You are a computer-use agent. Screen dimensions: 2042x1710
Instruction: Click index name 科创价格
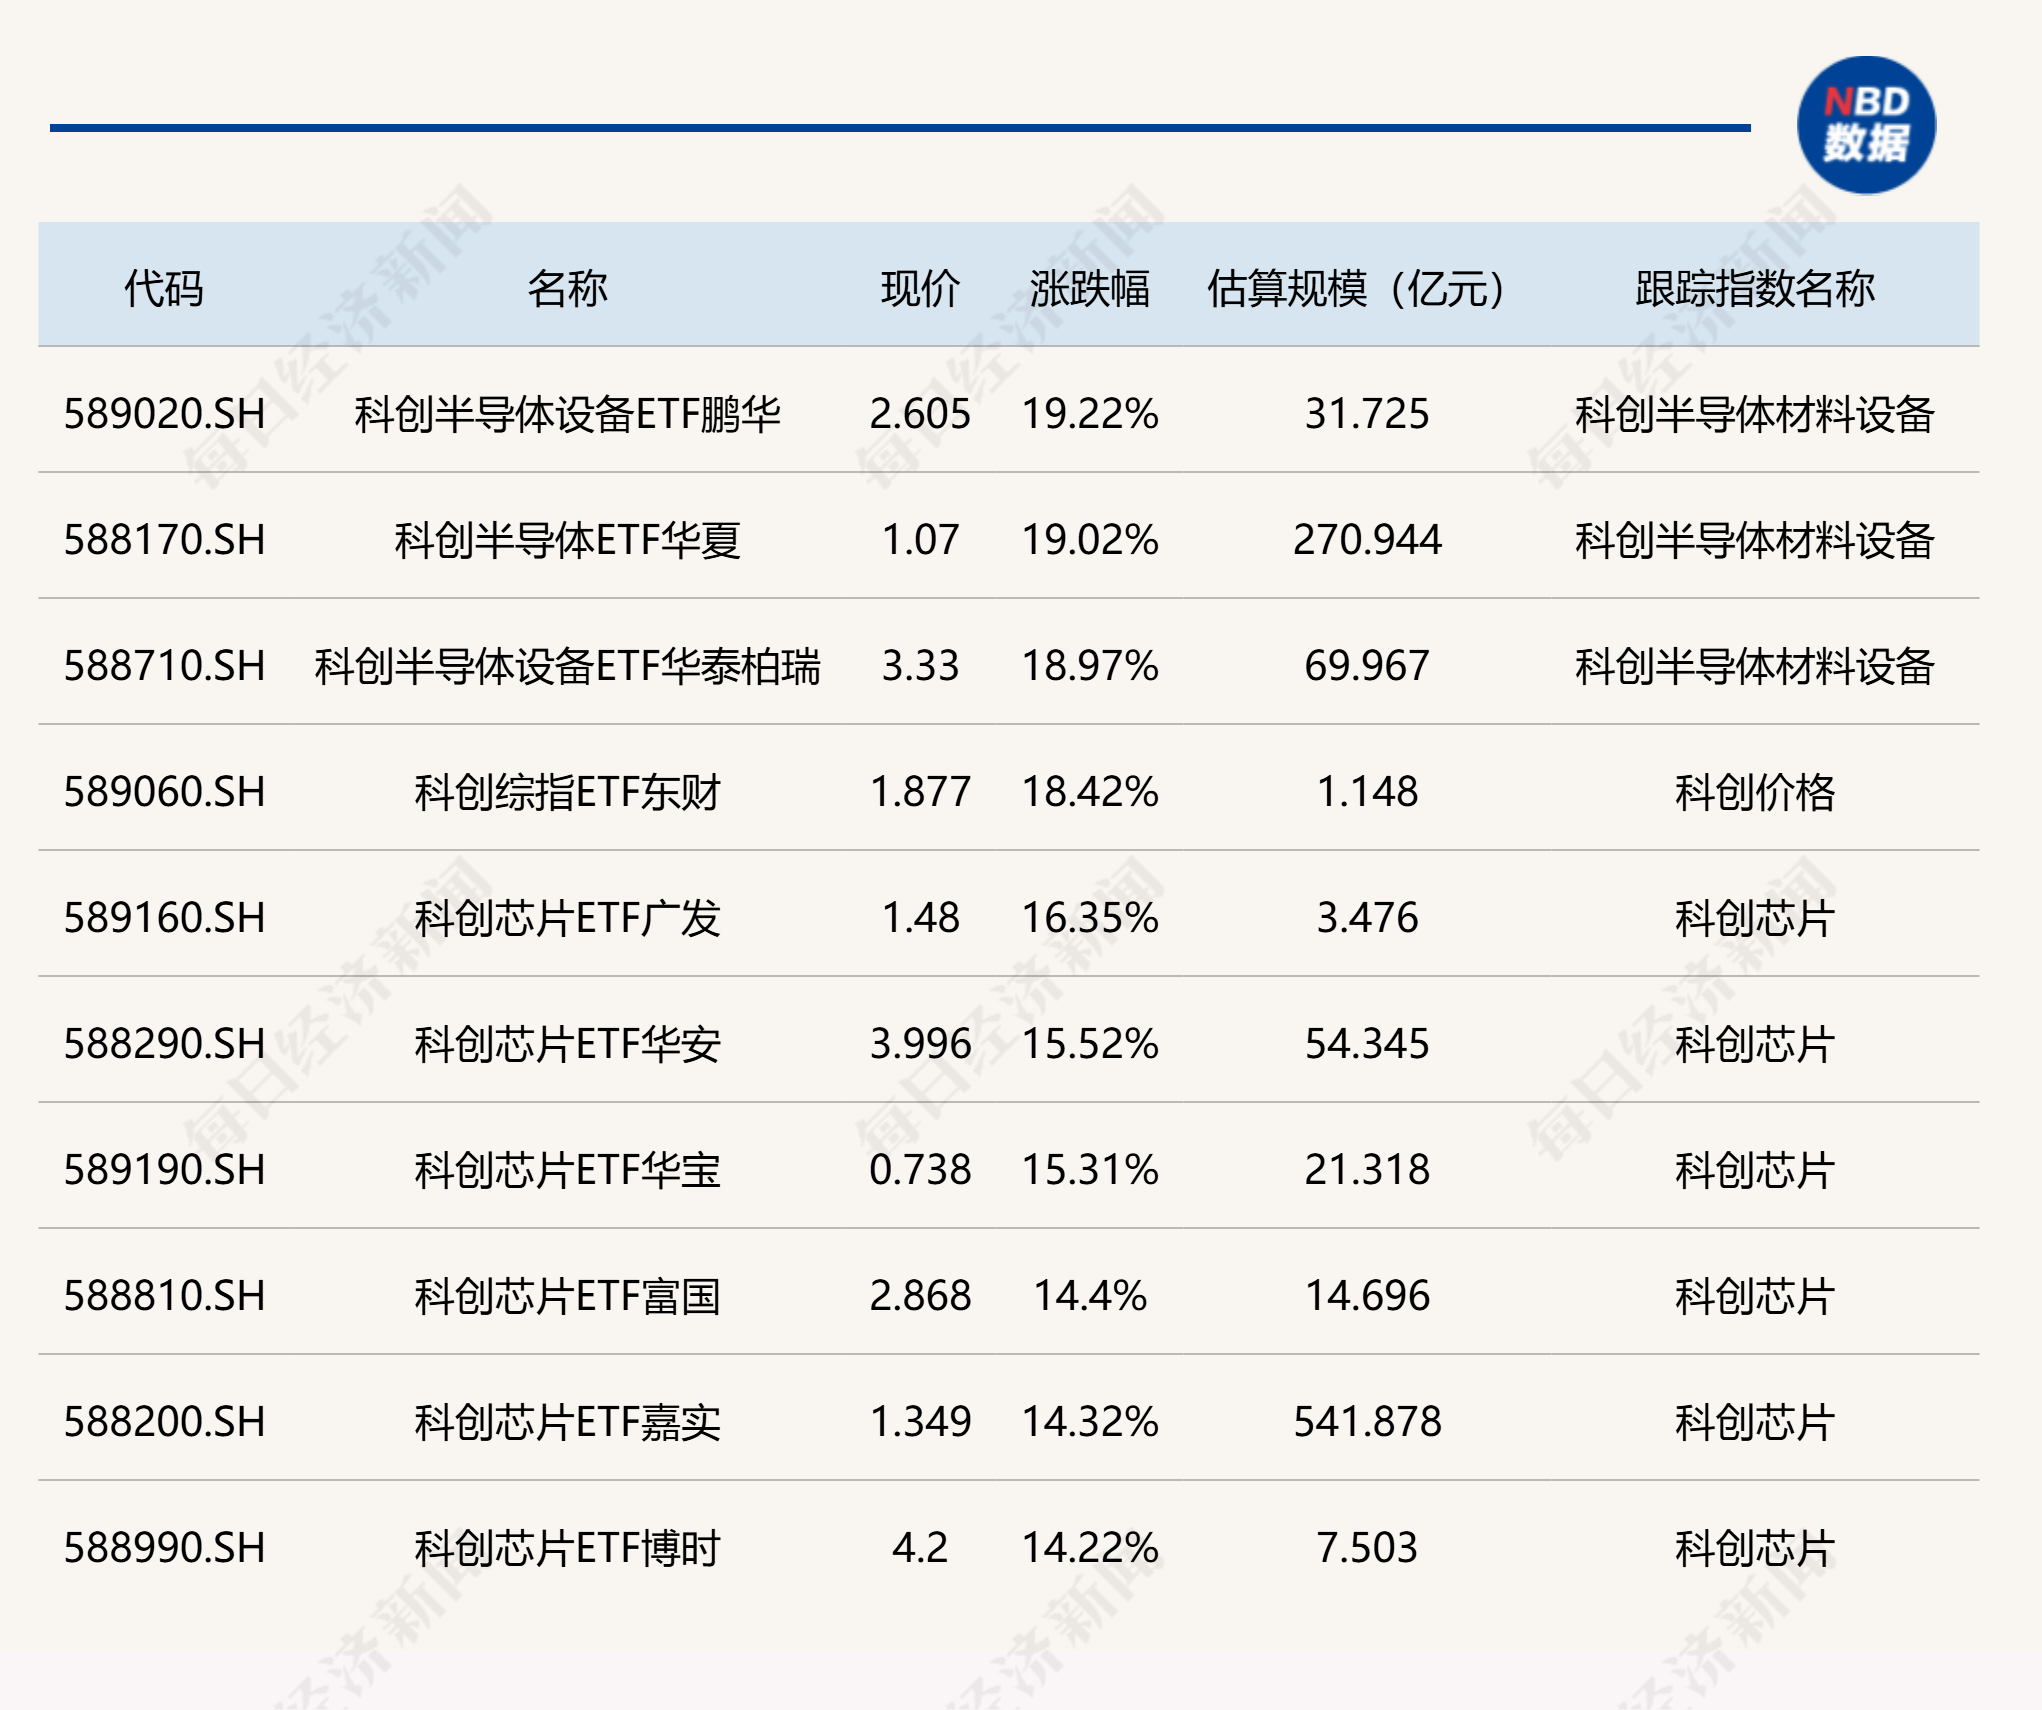[1755, 792]
